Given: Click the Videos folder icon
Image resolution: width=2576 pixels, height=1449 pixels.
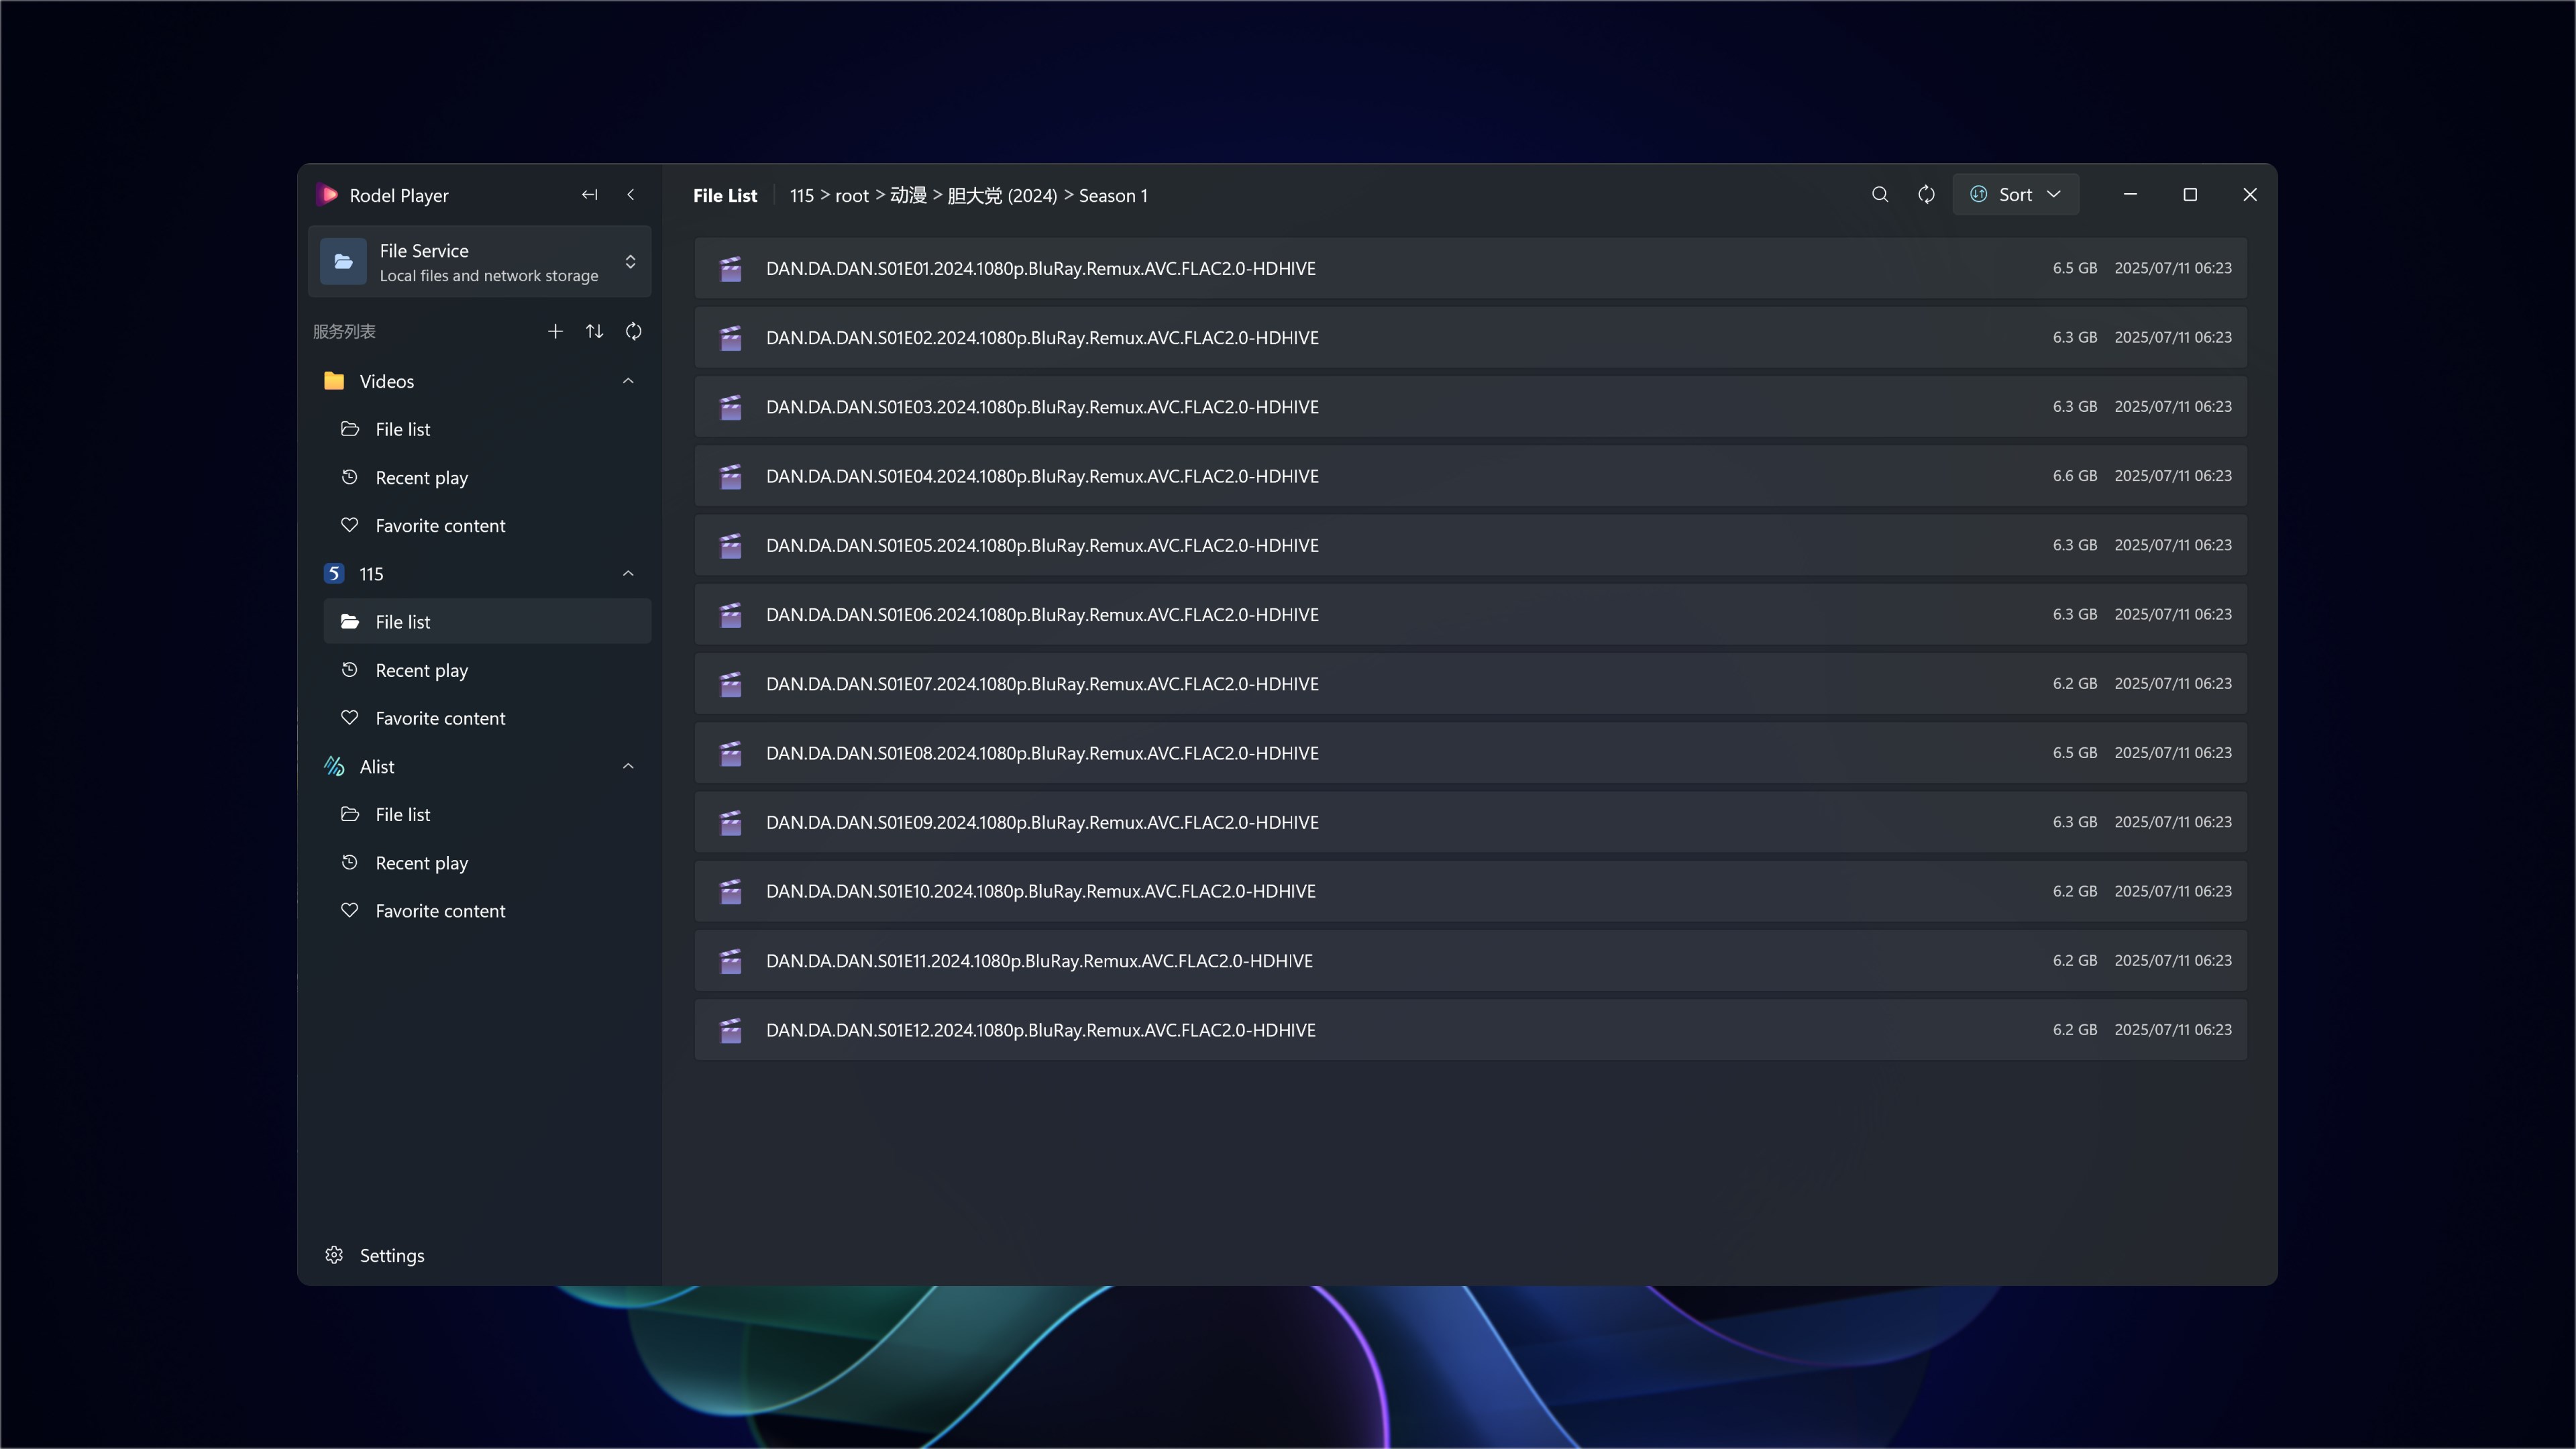Looking at the screenshot, I should 334,381.
